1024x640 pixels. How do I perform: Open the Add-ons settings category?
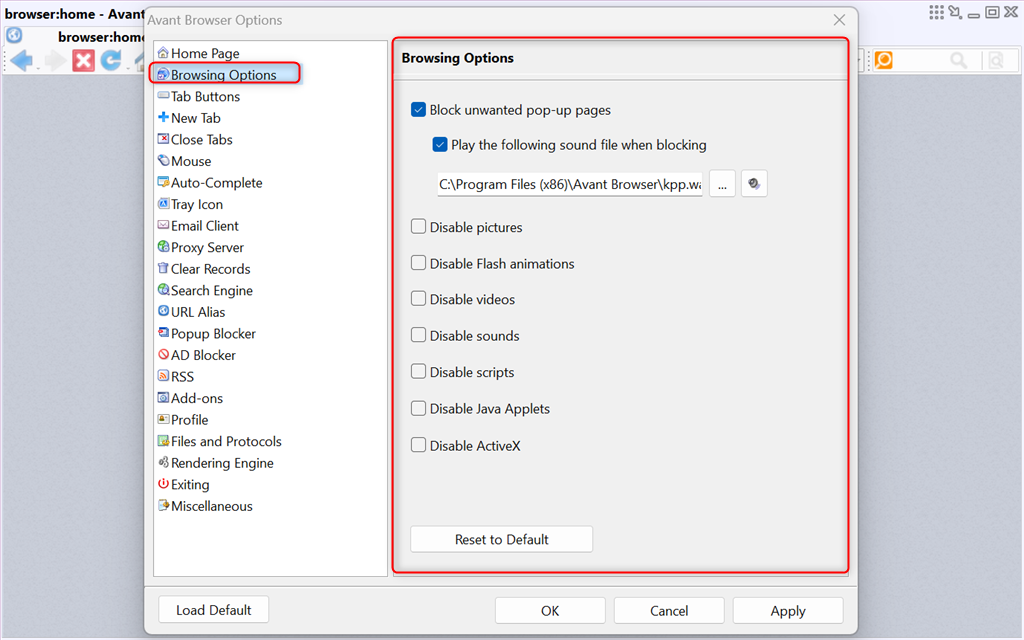190,398
